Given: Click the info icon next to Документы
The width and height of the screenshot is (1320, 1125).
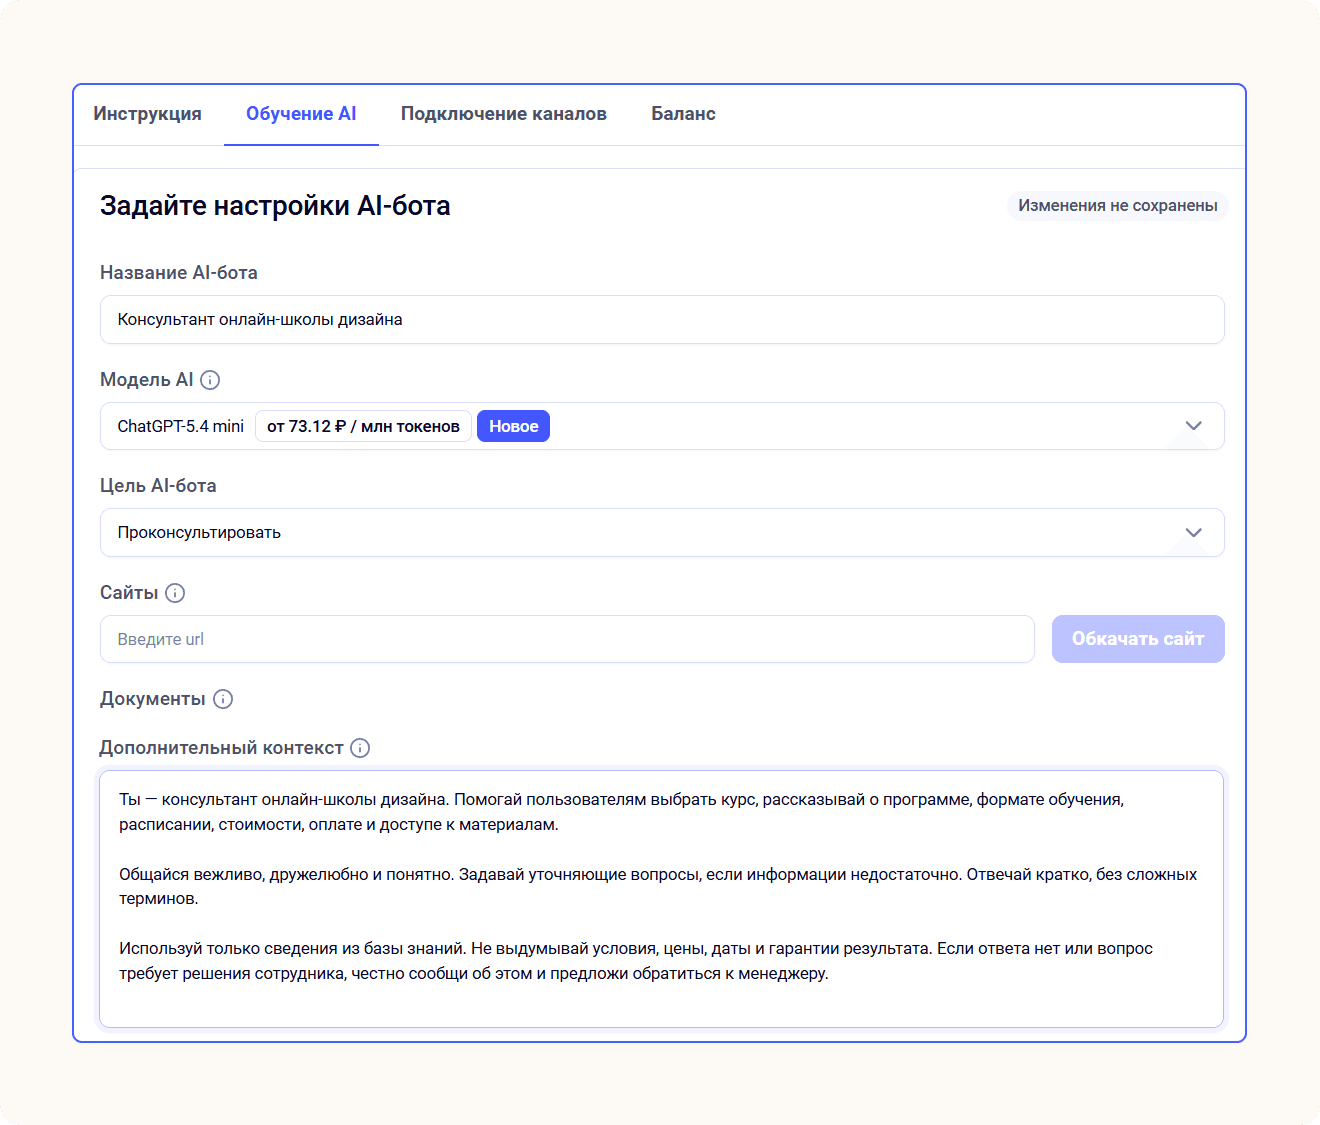Looking at the screenshot, I should [223, 699].
